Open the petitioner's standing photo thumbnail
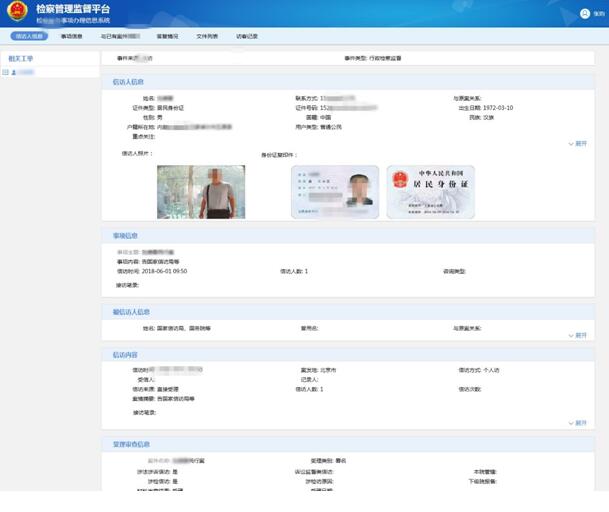 pos(201,192)
